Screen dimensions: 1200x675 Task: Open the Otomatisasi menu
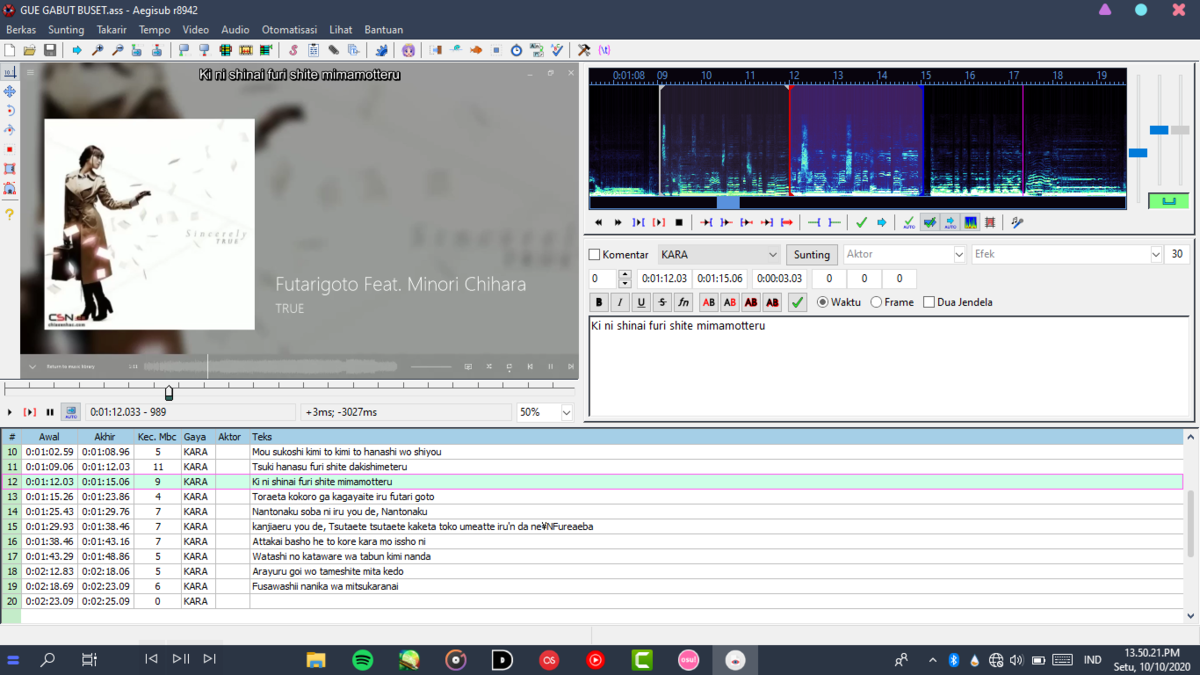[289, 30]
